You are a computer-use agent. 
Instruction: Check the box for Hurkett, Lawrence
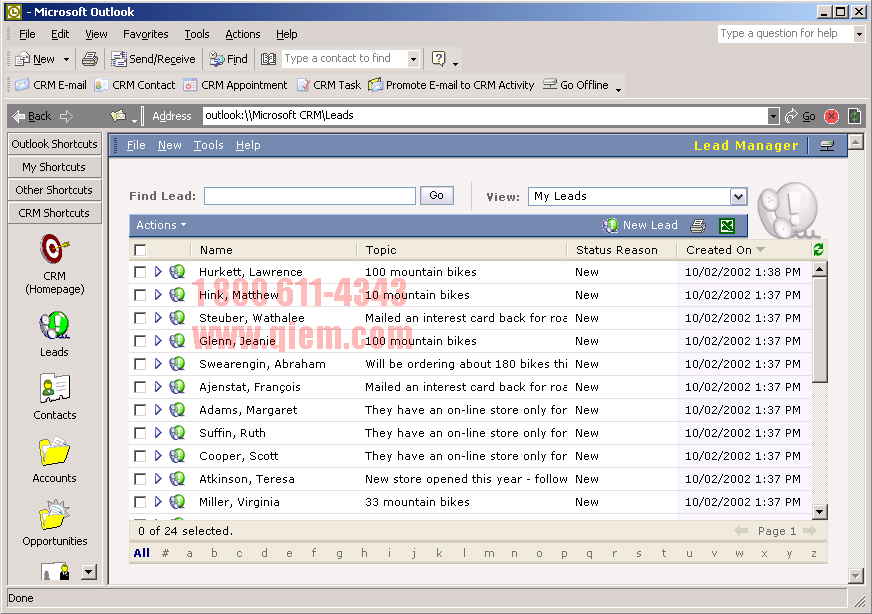[140, 272]
